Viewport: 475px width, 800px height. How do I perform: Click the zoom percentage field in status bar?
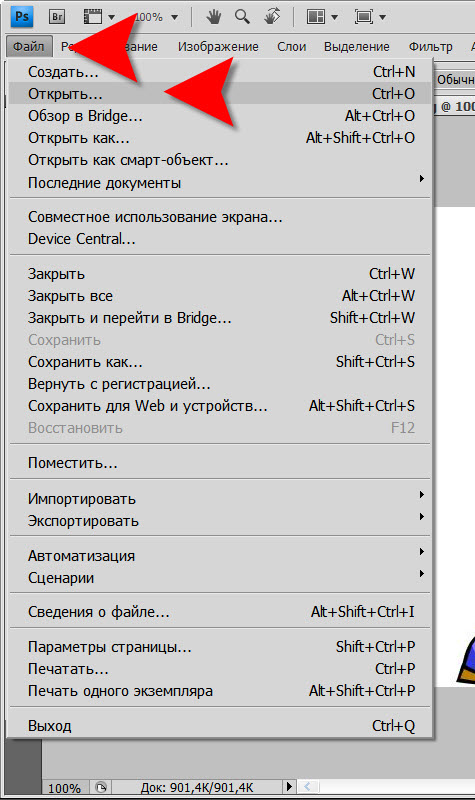tap(65, 788)
